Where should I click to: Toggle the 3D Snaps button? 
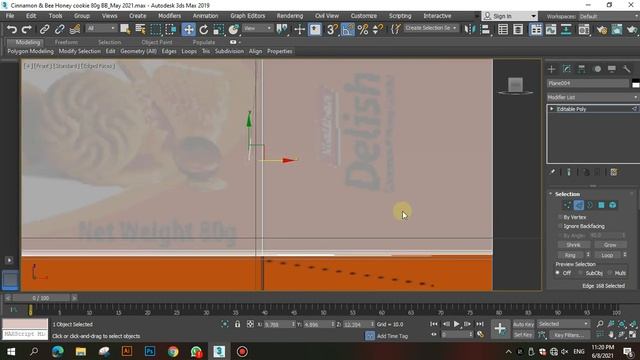pos(332,29)
